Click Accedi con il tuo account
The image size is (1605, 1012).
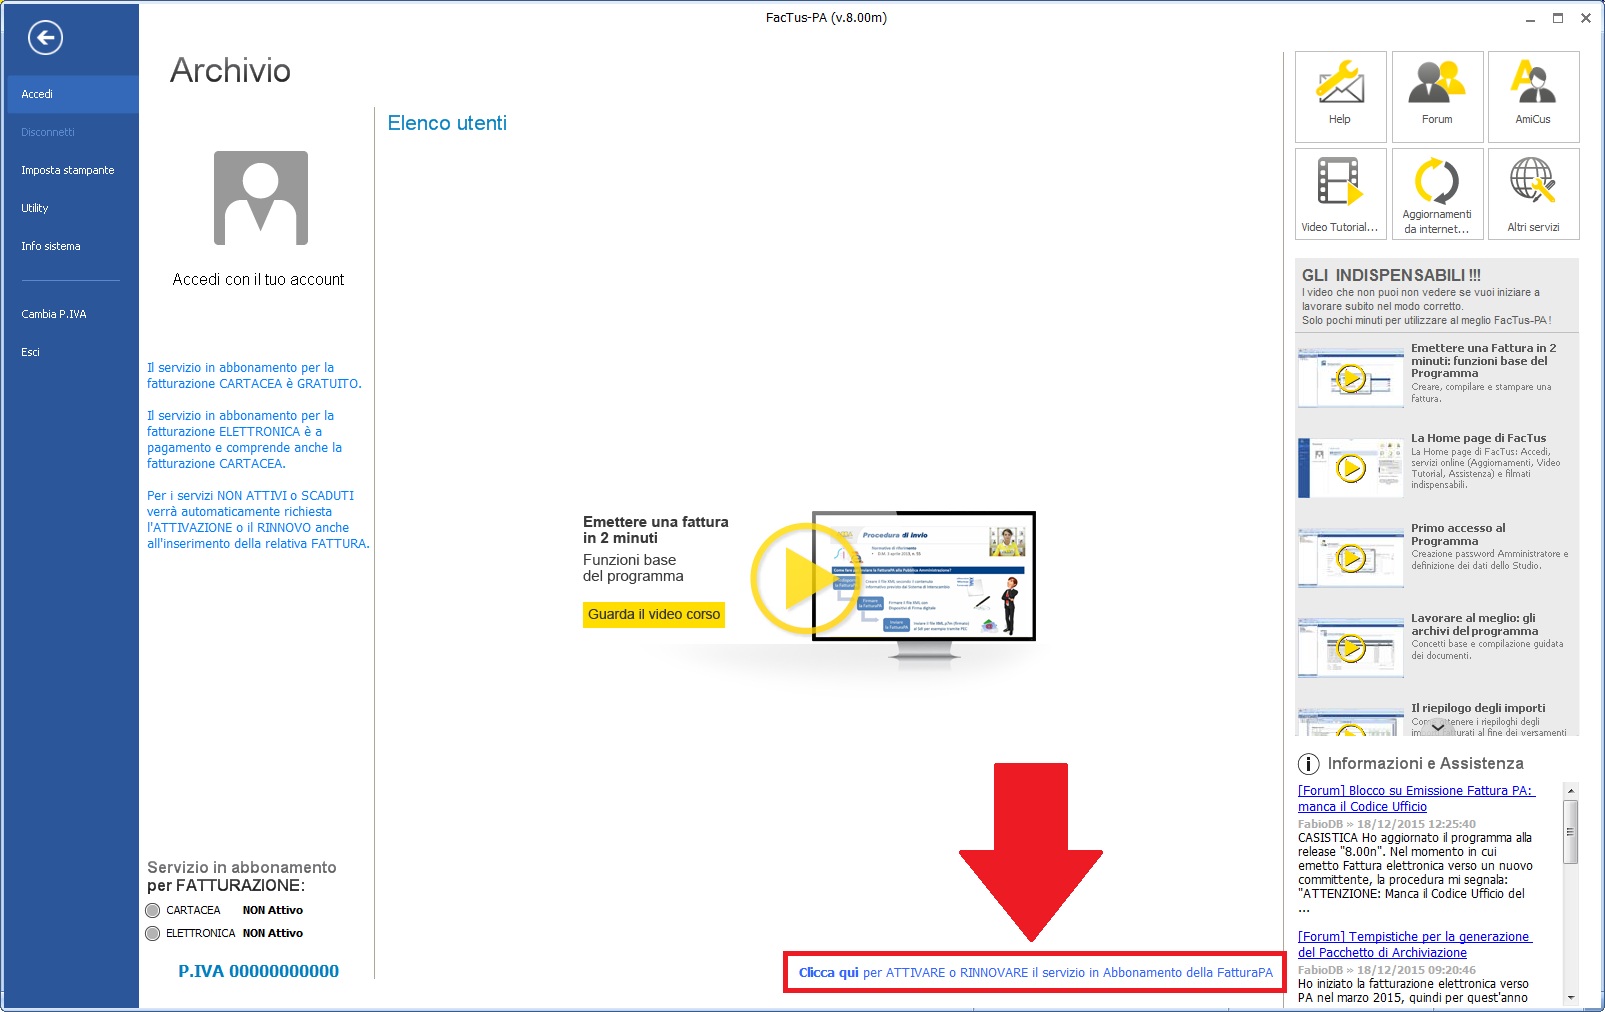[258, 280]
